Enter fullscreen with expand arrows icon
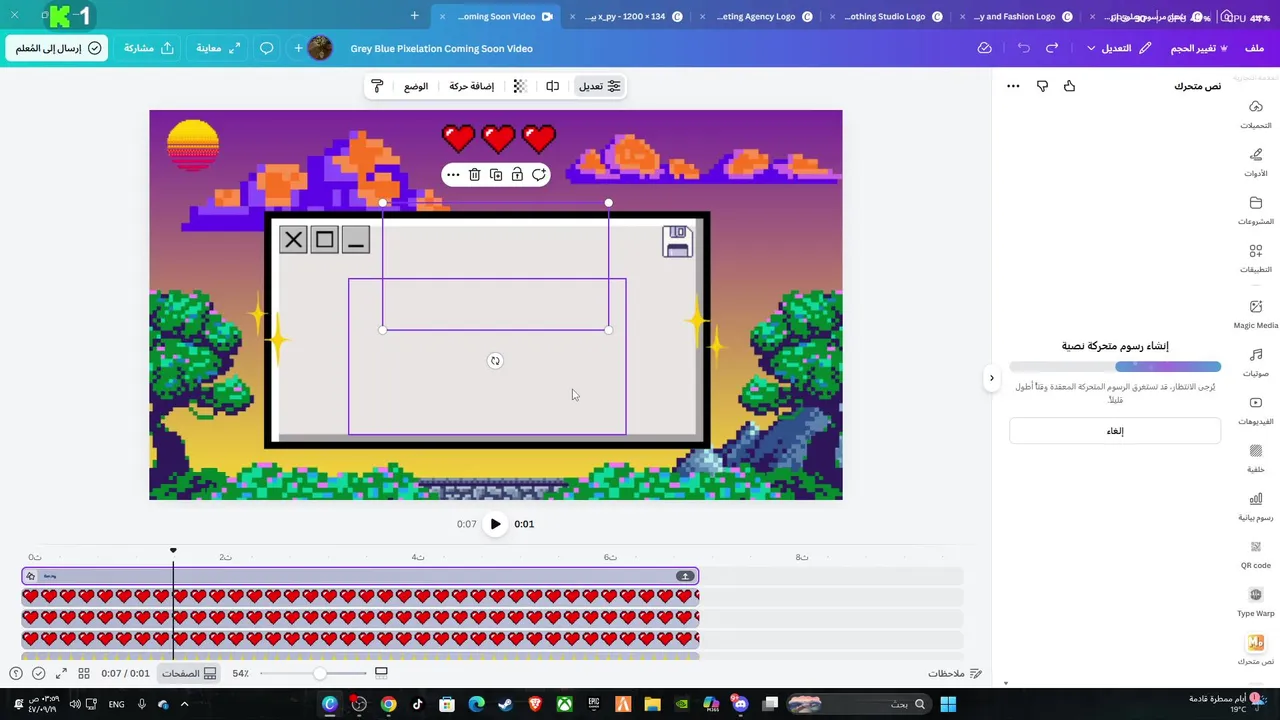This screenshot has width=1280, height=720. [61, 673]
